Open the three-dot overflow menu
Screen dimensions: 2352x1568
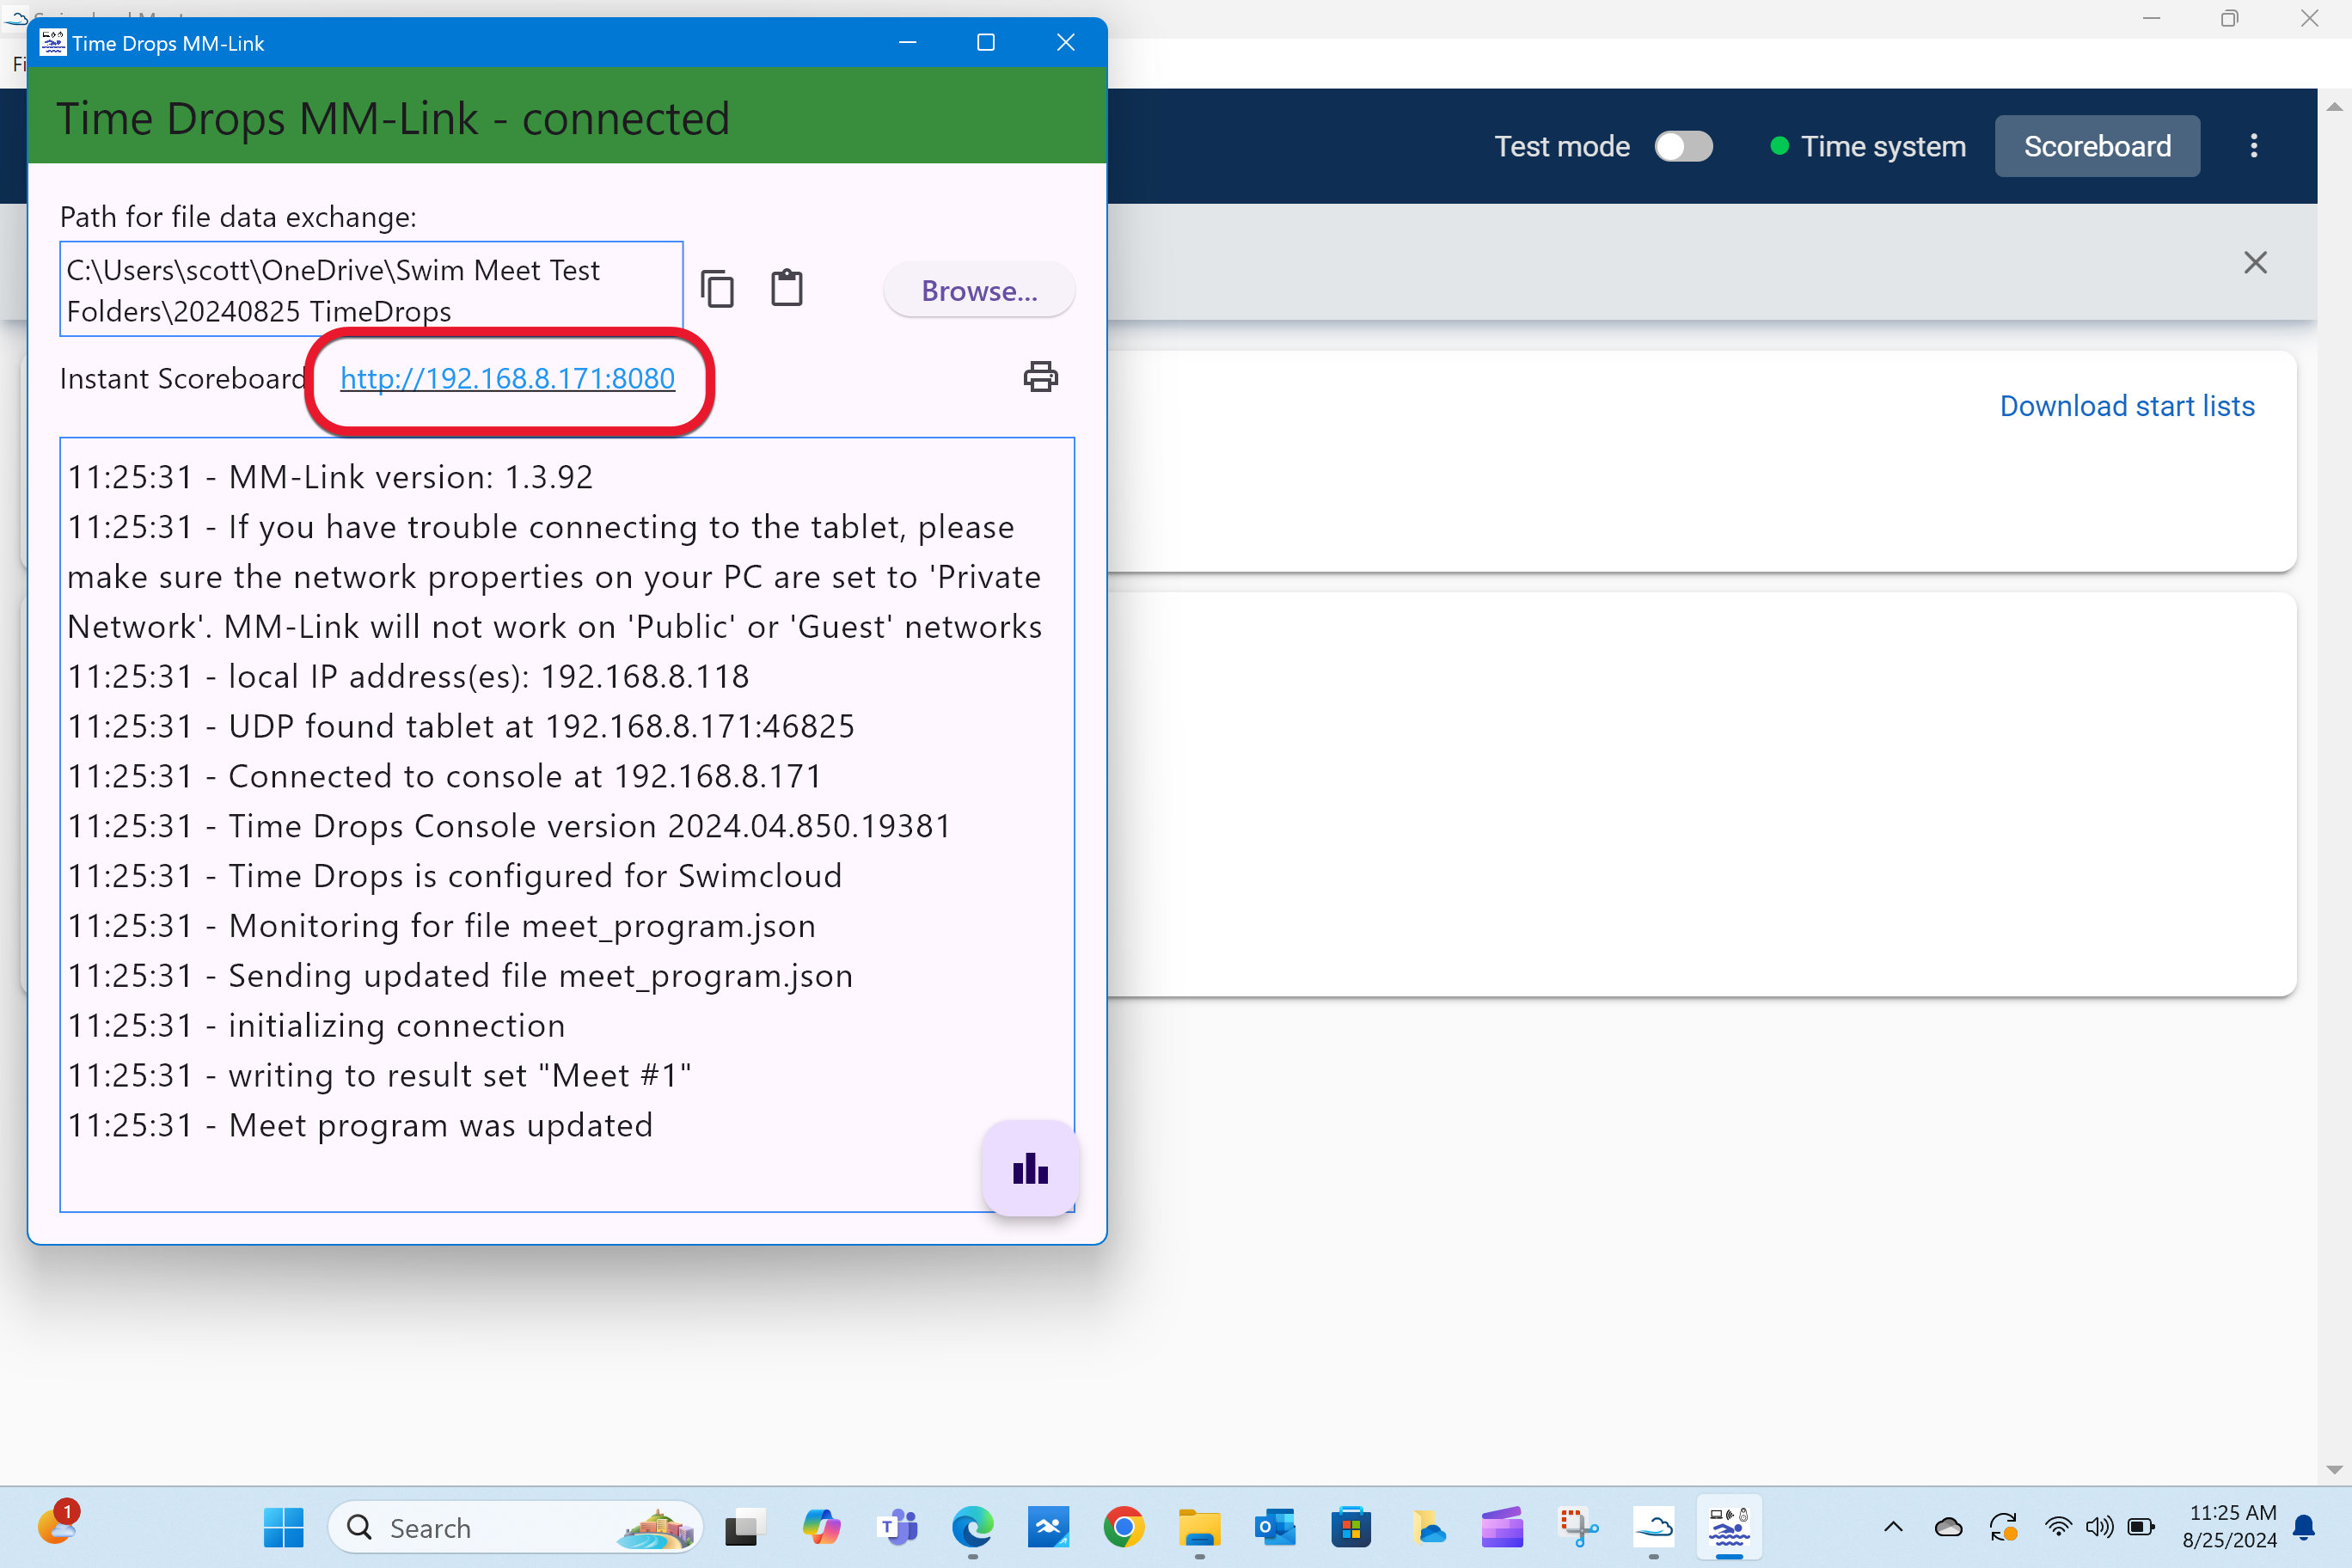coord(2255,146)
